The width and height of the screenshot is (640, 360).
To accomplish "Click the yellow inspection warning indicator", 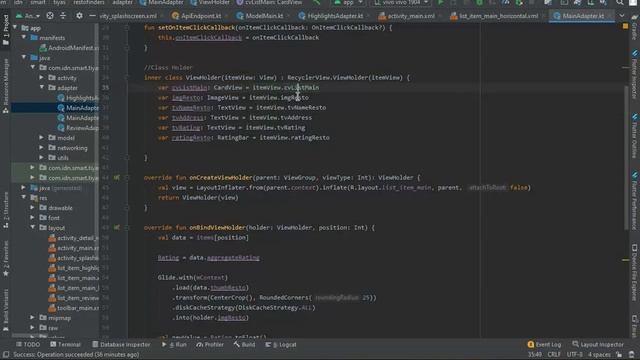I will pyautogui.click(x=625, y=26).
